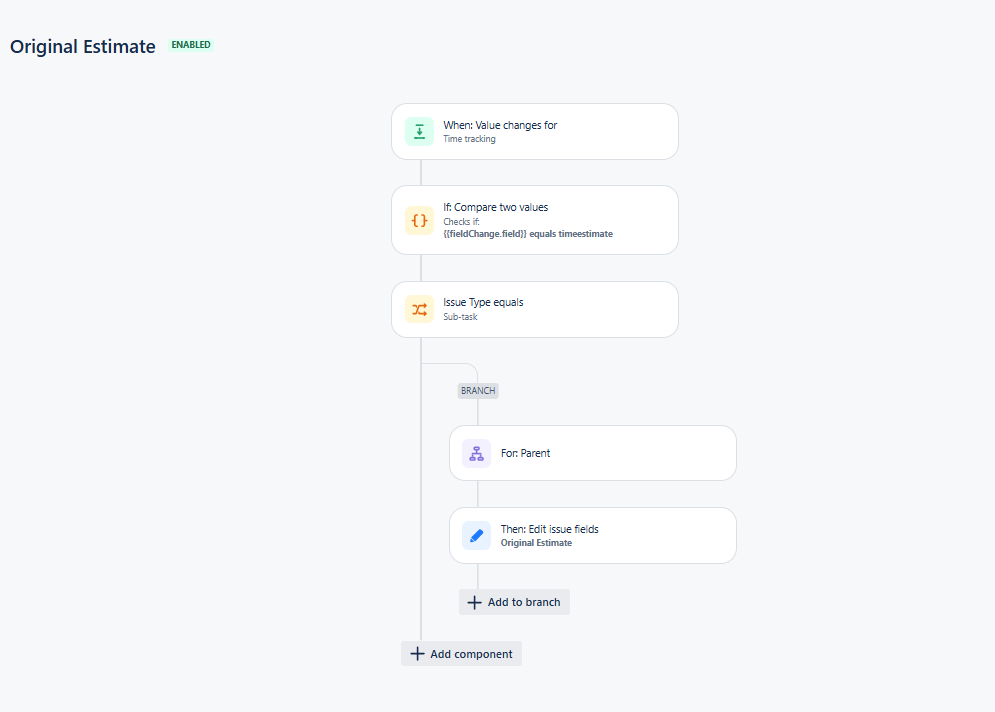Click the Sub-task subtitle text
This screenshot has height=712, width=995.
click(x=460, y=317)
